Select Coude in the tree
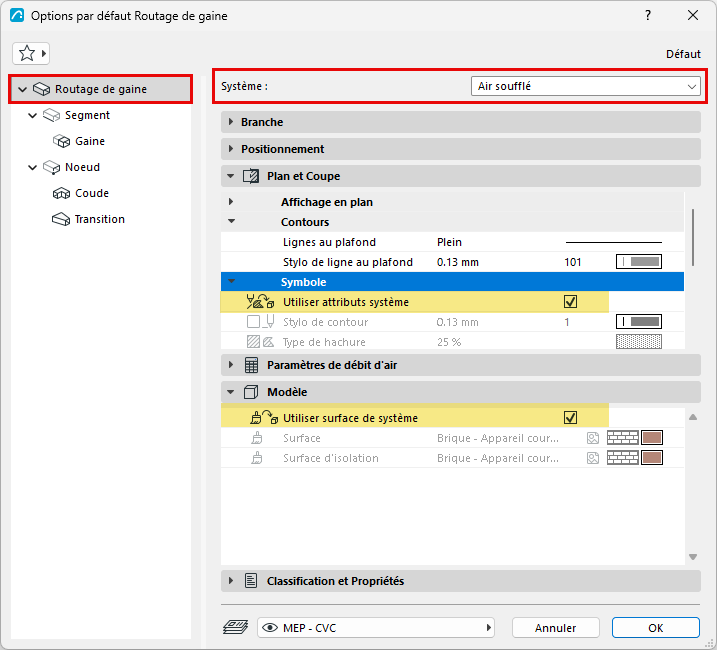 click(x=92, y=193)
